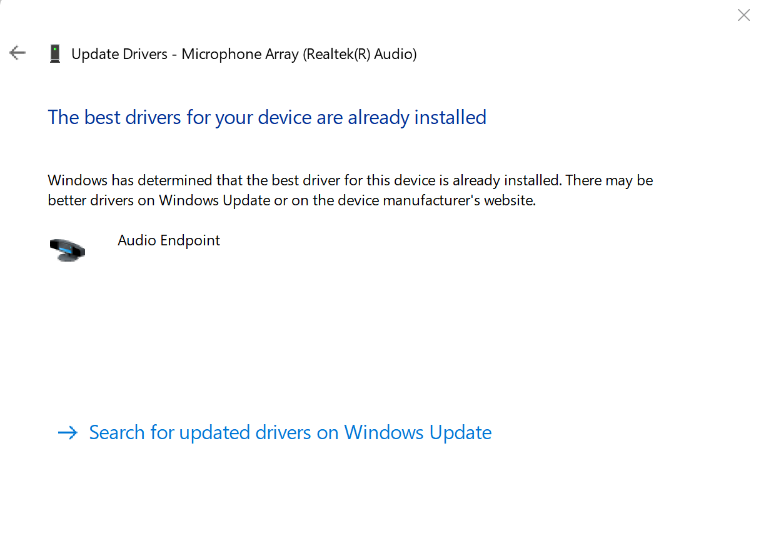762x536 pixels.
Task: Click "is already installed" in description paragraph
Action: coord(504,180)
